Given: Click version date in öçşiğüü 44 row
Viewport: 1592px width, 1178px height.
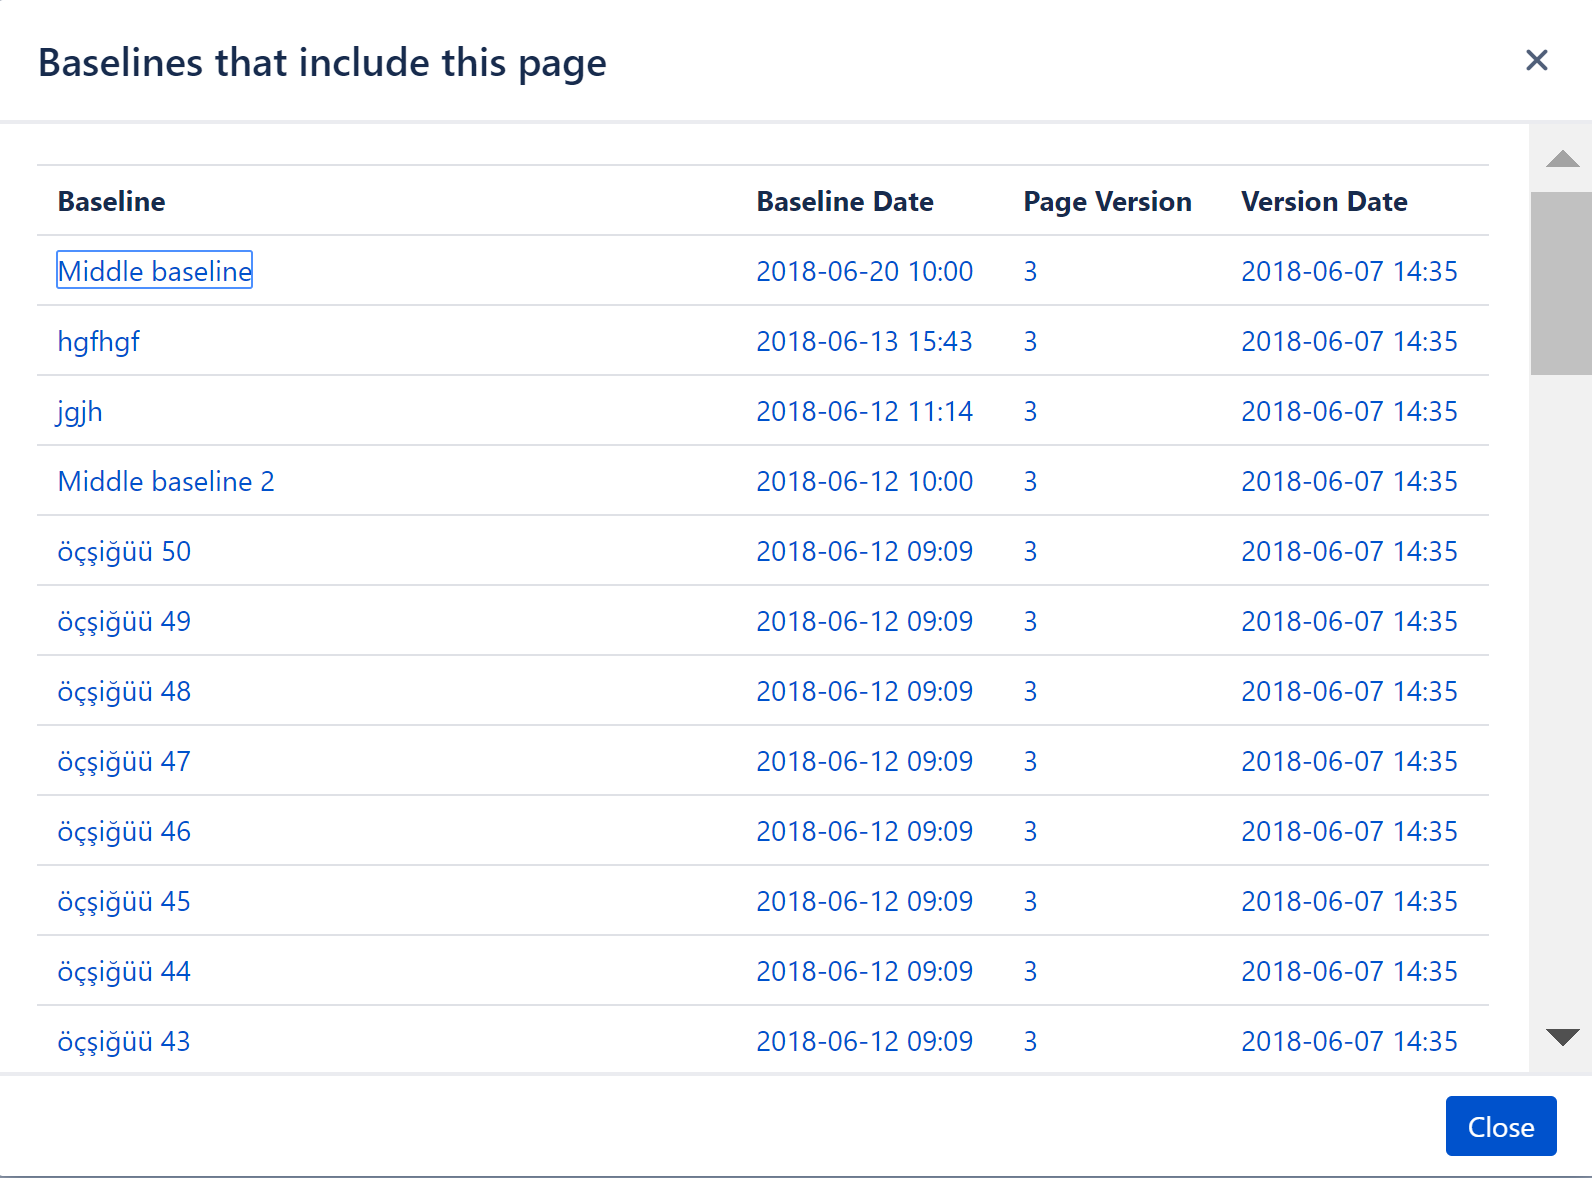Looking at the screenshot, I should coord(1349,971).
